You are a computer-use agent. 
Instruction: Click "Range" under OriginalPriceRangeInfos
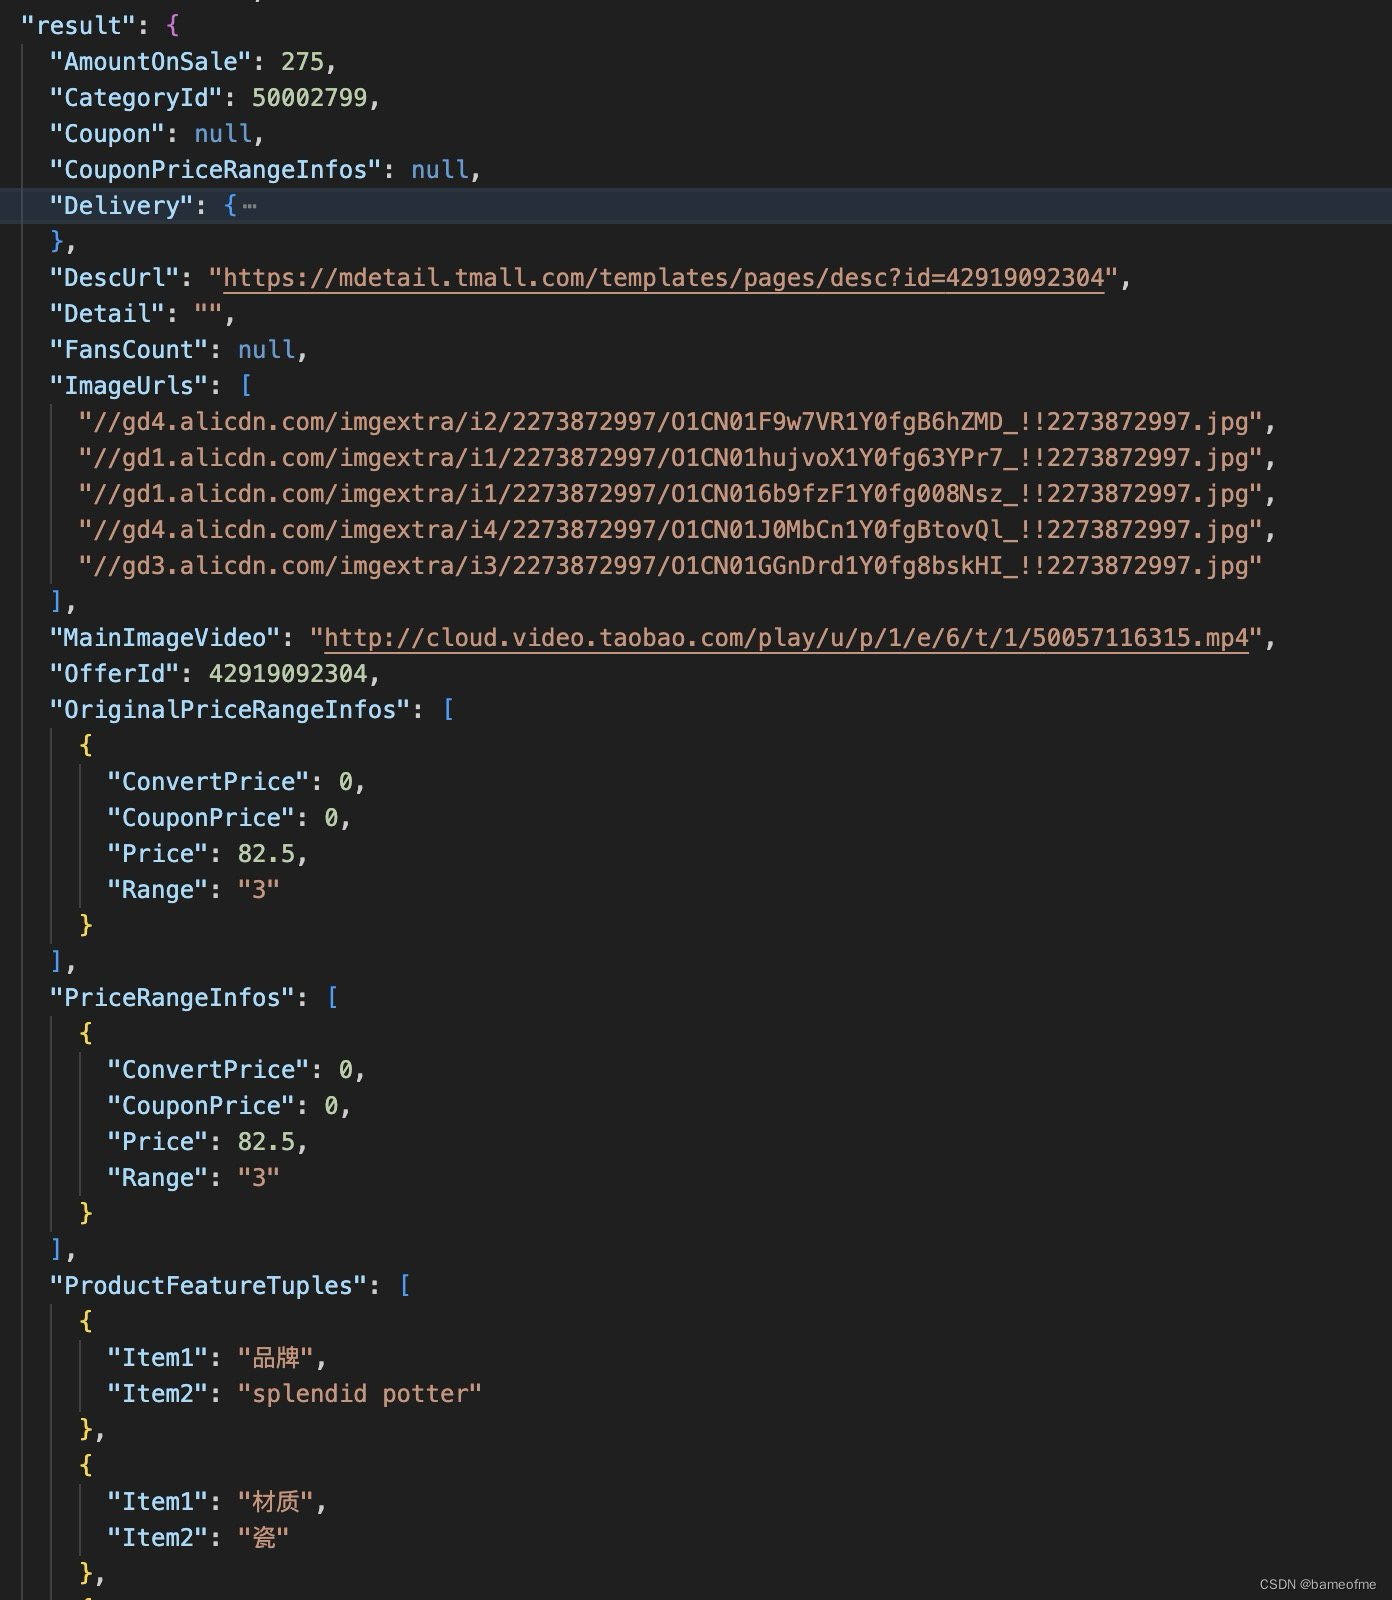158,890
